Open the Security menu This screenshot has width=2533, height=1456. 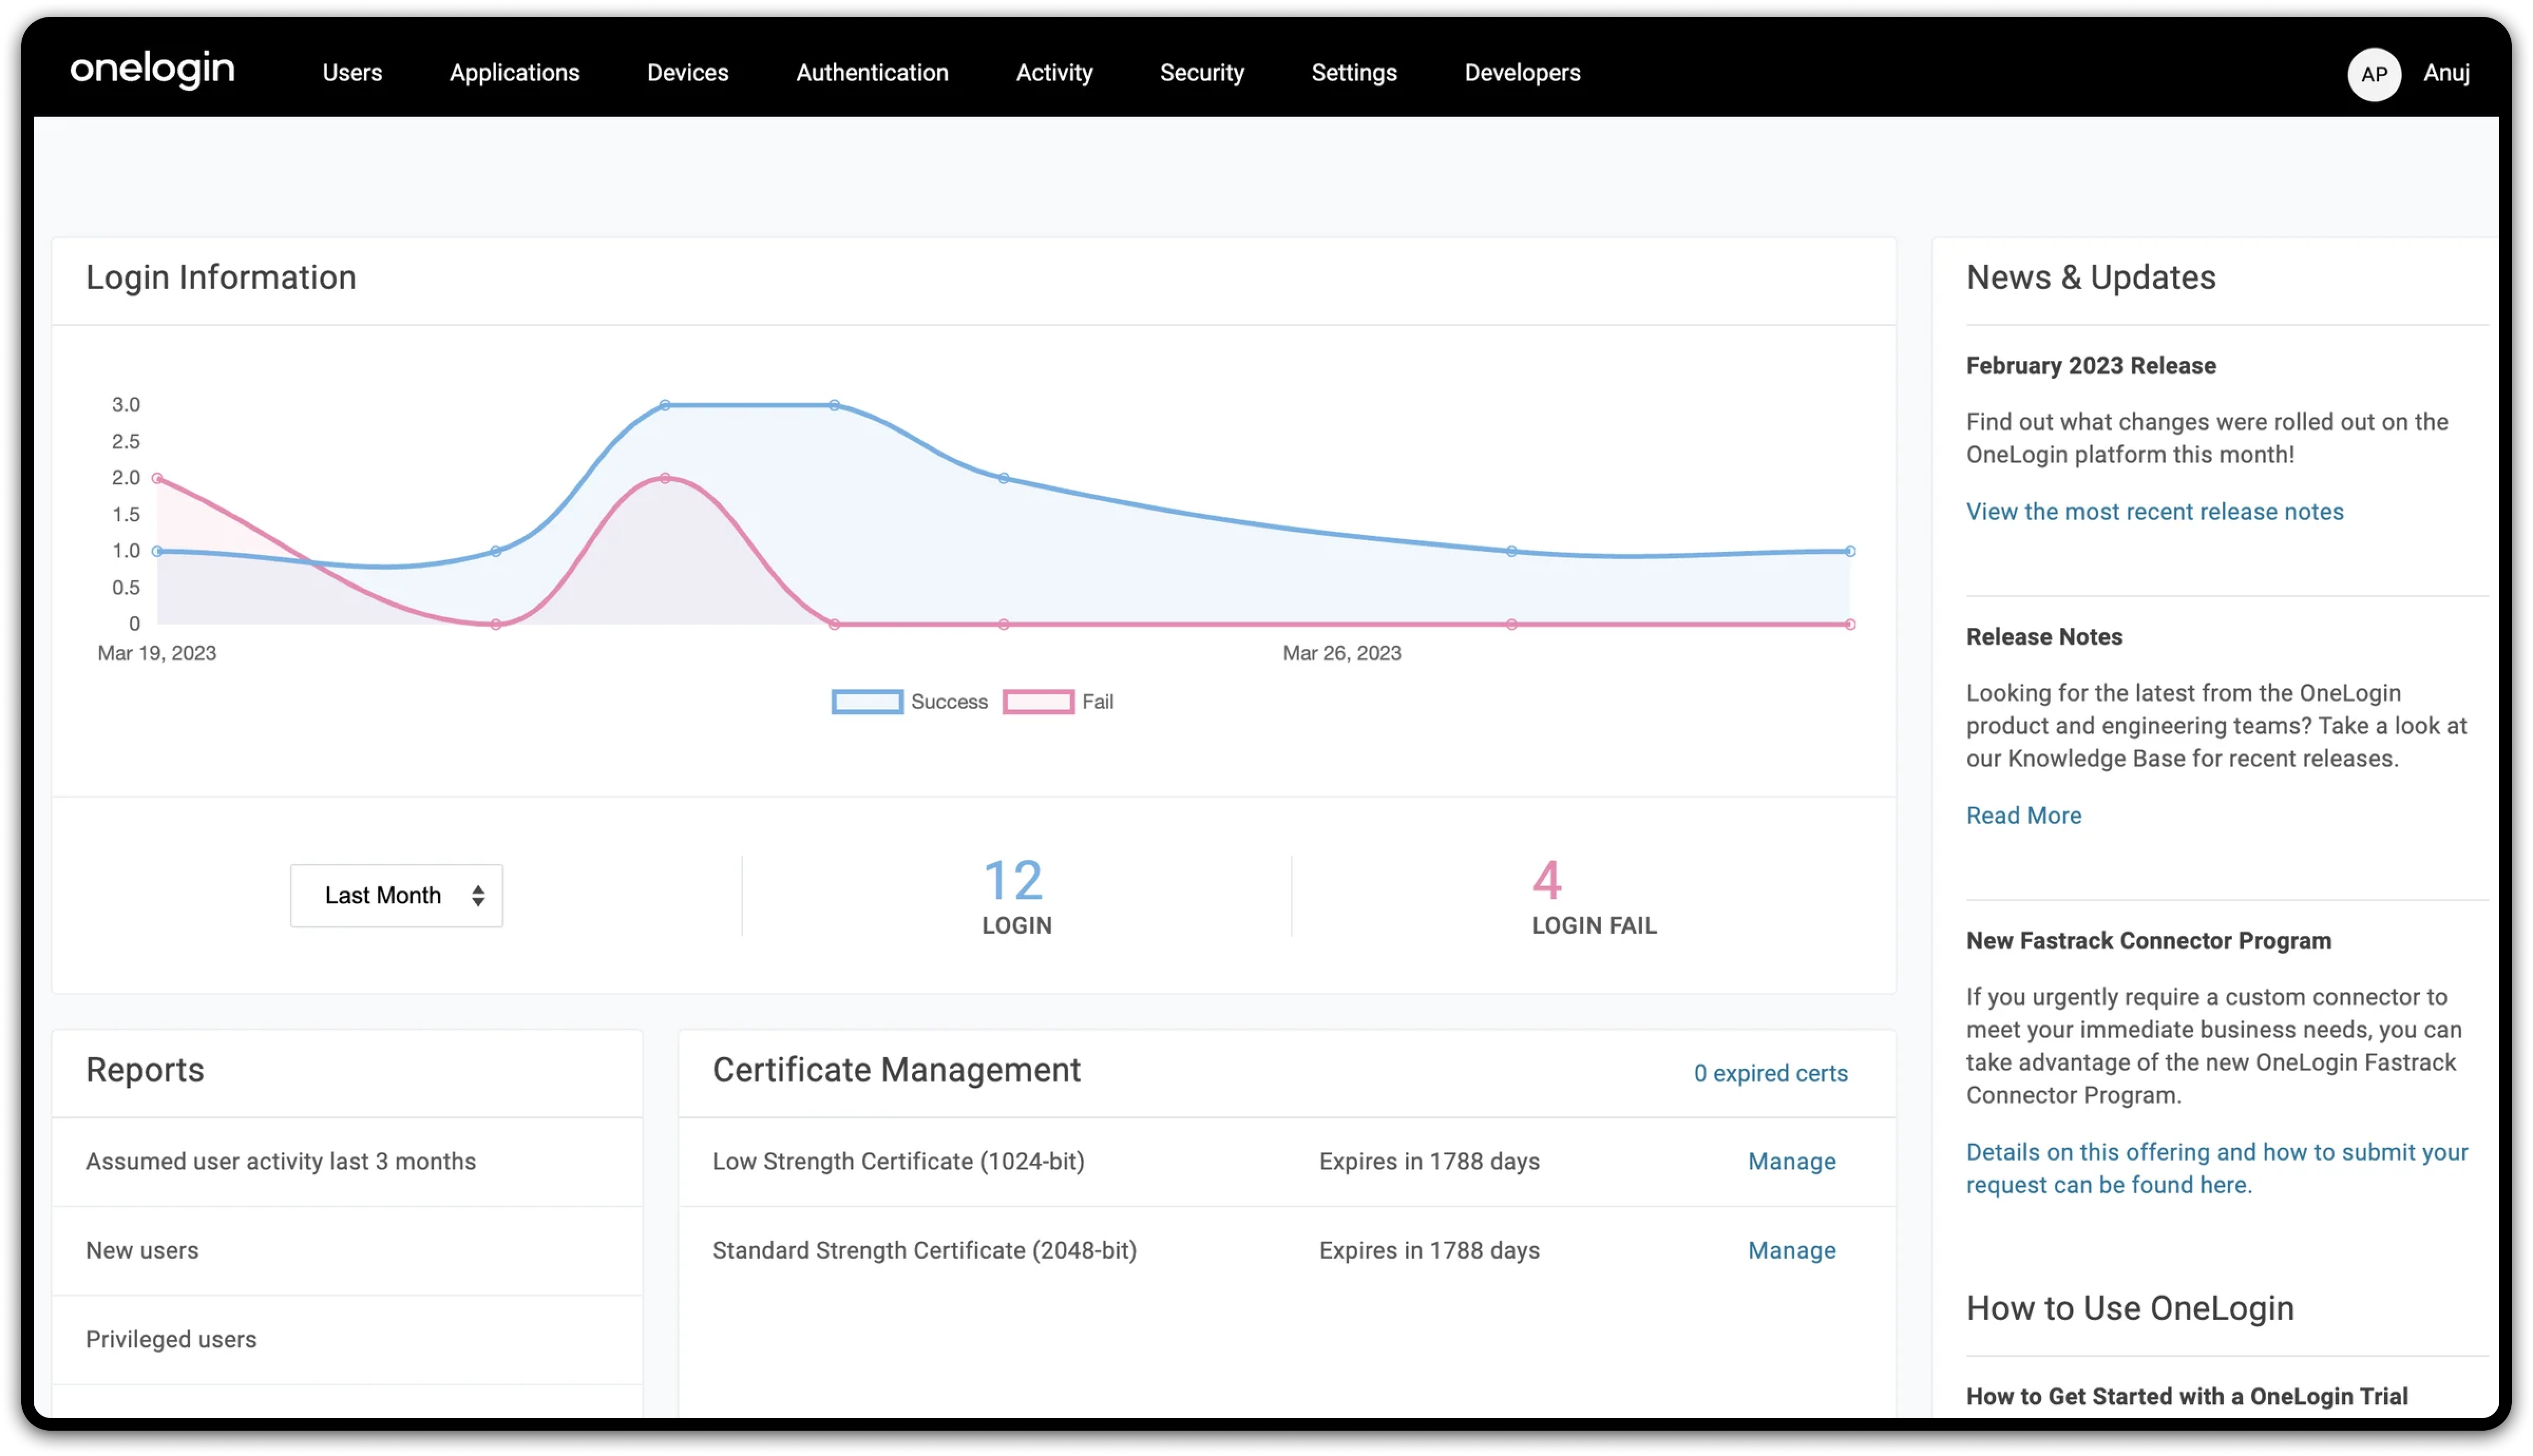click(x=1201, y=73)
